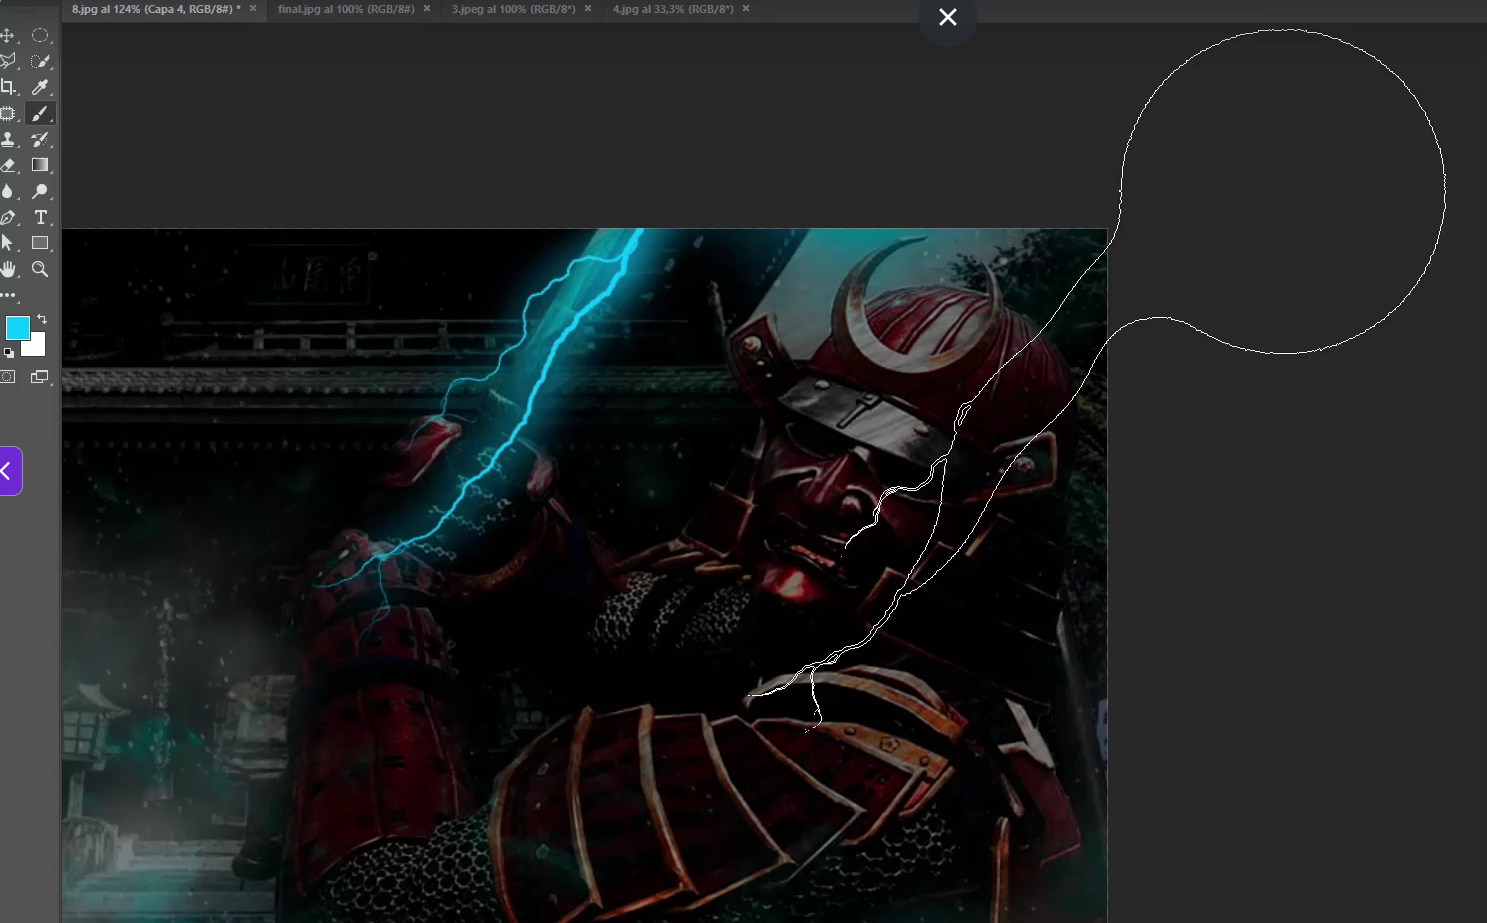The image size is (1487, 923).
Task: Switch to the 3.jpeg document tab
Action: (514, 9)
